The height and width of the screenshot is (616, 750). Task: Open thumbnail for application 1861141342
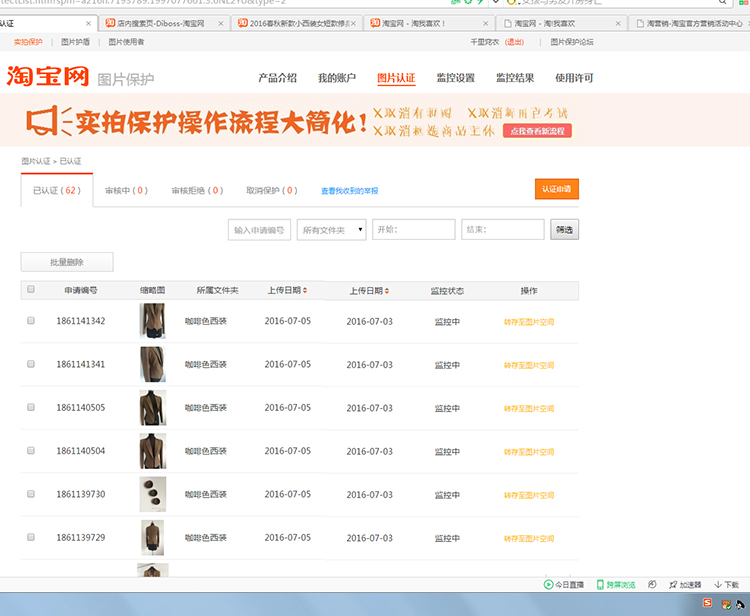coord(153,321)
